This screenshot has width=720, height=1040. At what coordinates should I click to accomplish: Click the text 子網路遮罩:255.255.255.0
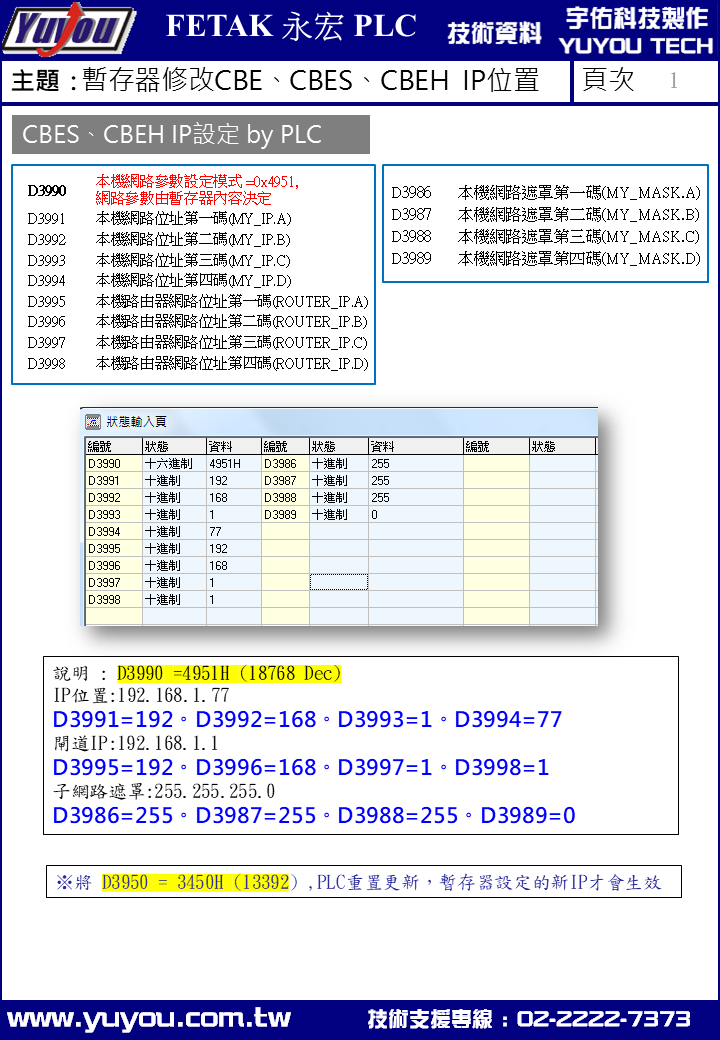(164, 791)
